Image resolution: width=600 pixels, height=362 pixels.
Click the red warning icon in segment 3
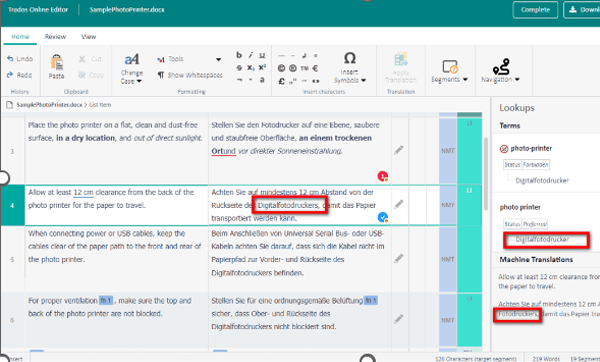click(x=383, y=176)
